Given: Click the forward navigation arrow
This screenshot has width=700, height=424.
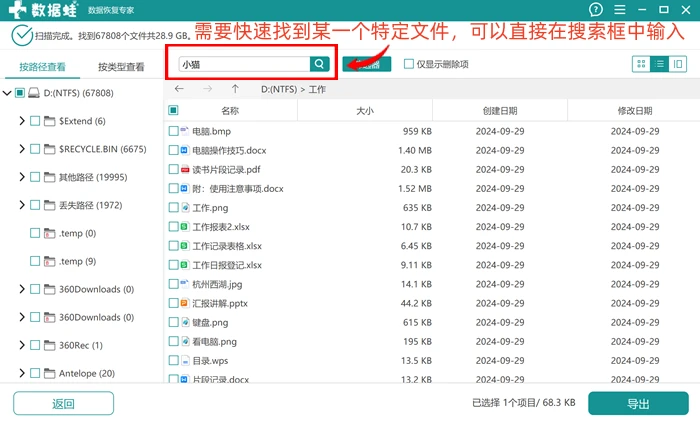Looking at the screenshot, I should point(208,89).
